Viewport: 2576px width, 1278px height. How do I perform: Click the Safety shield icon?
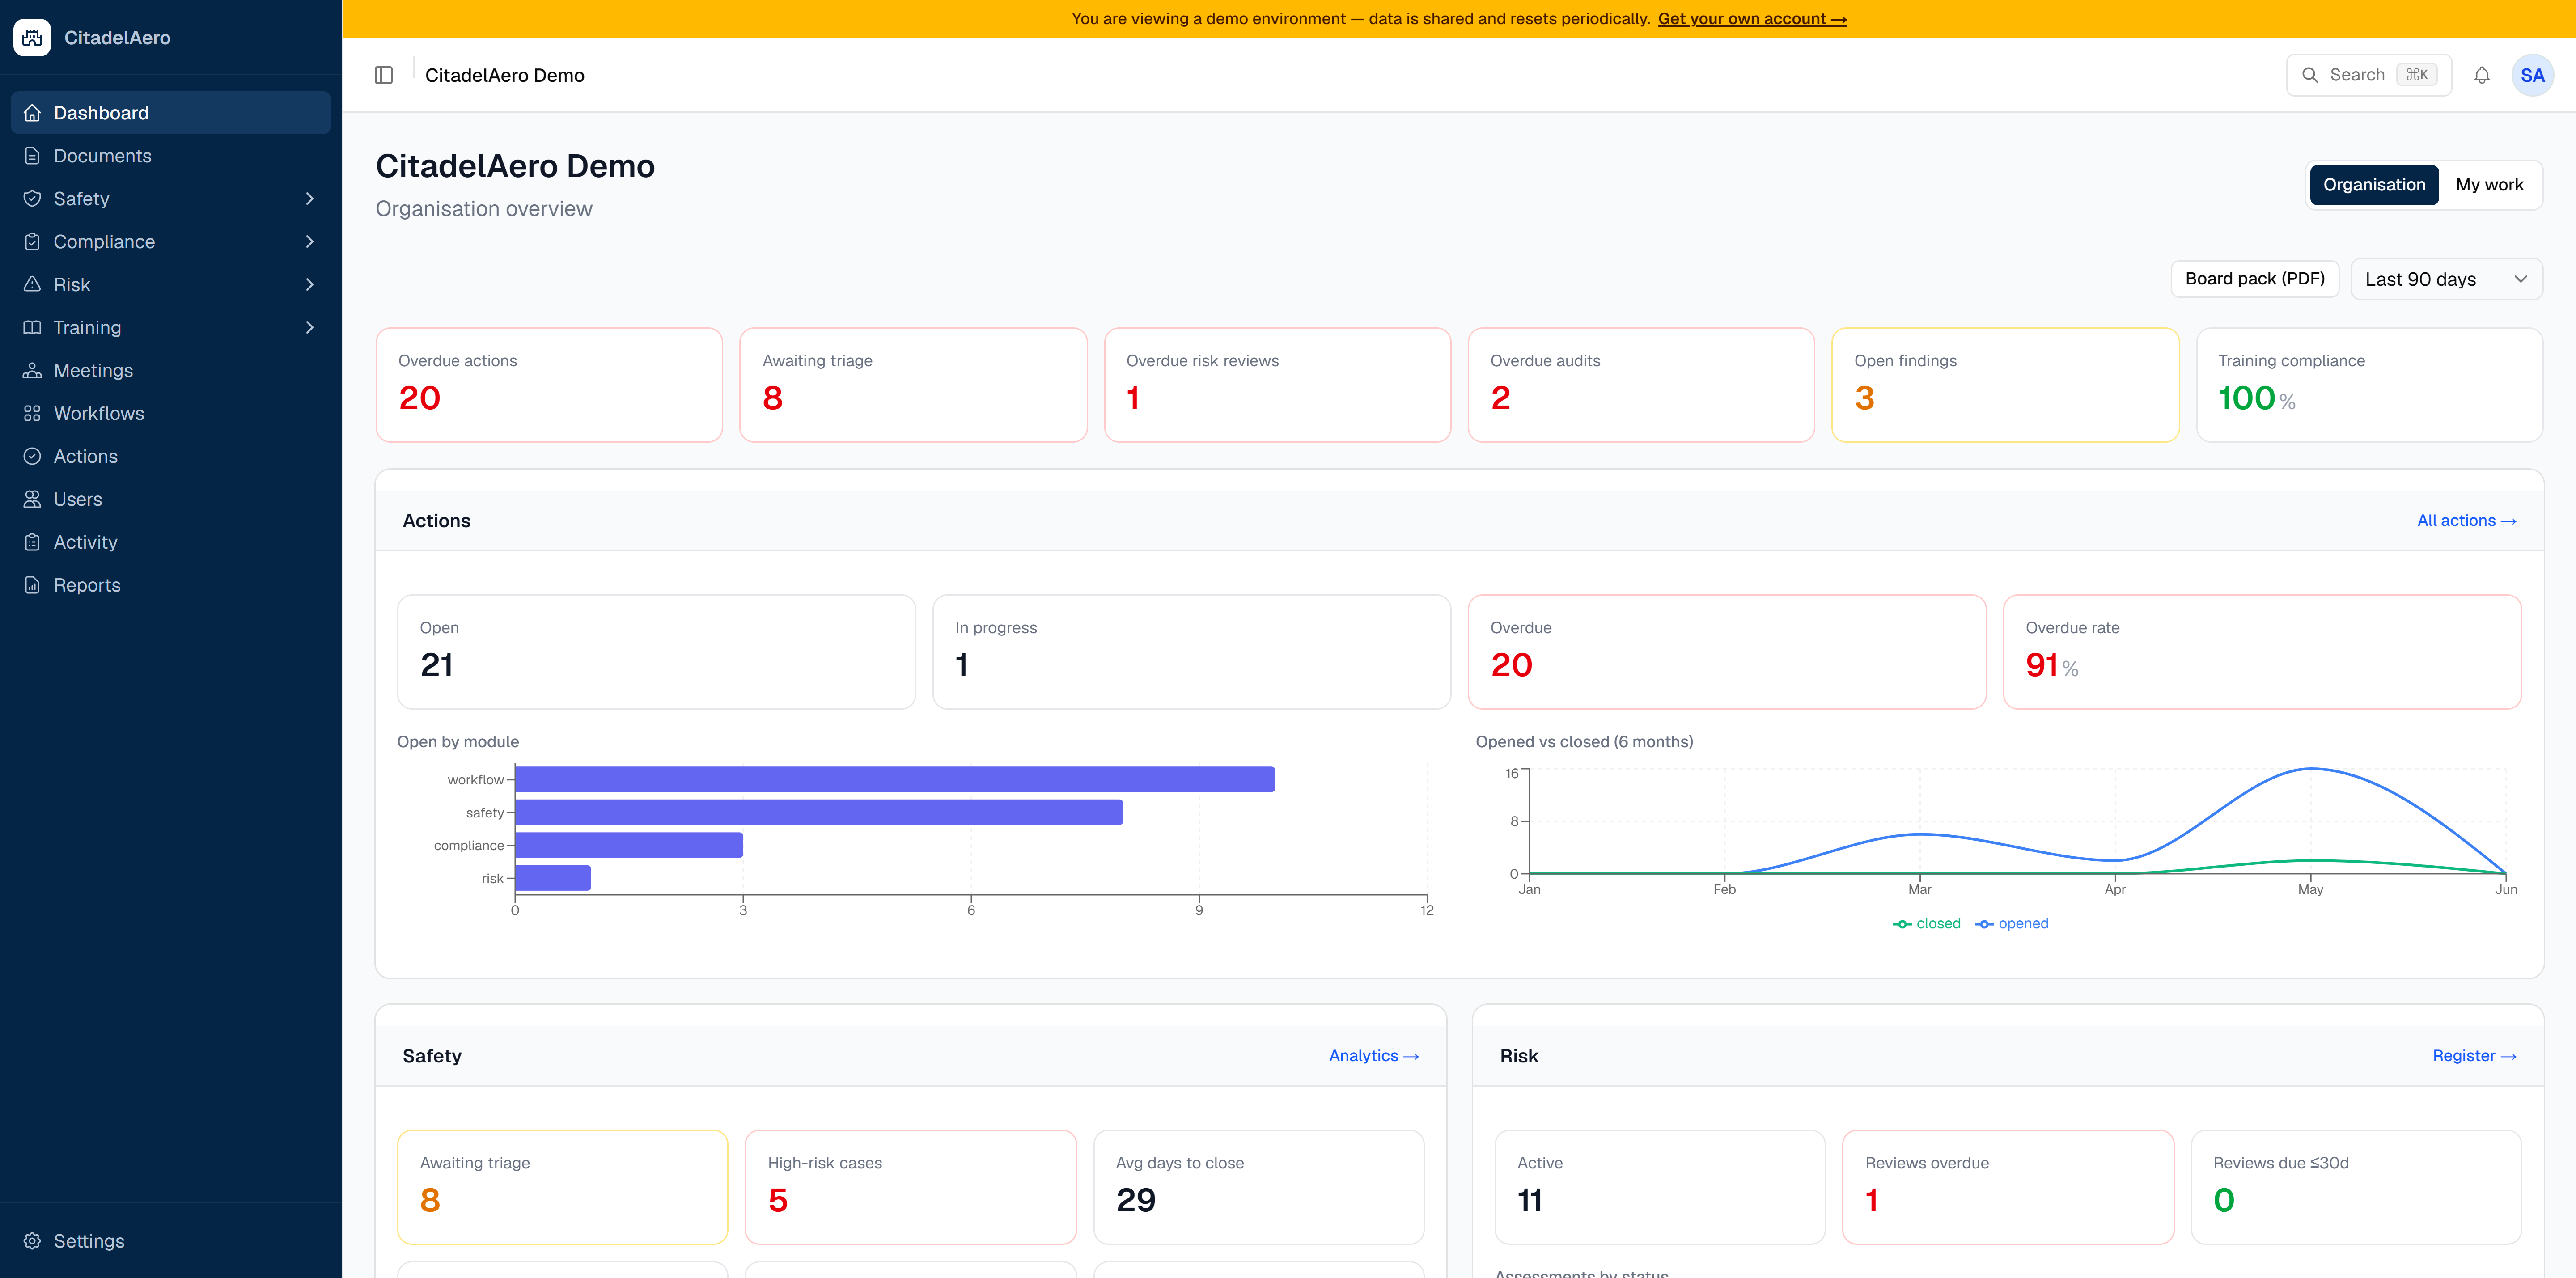32,199
